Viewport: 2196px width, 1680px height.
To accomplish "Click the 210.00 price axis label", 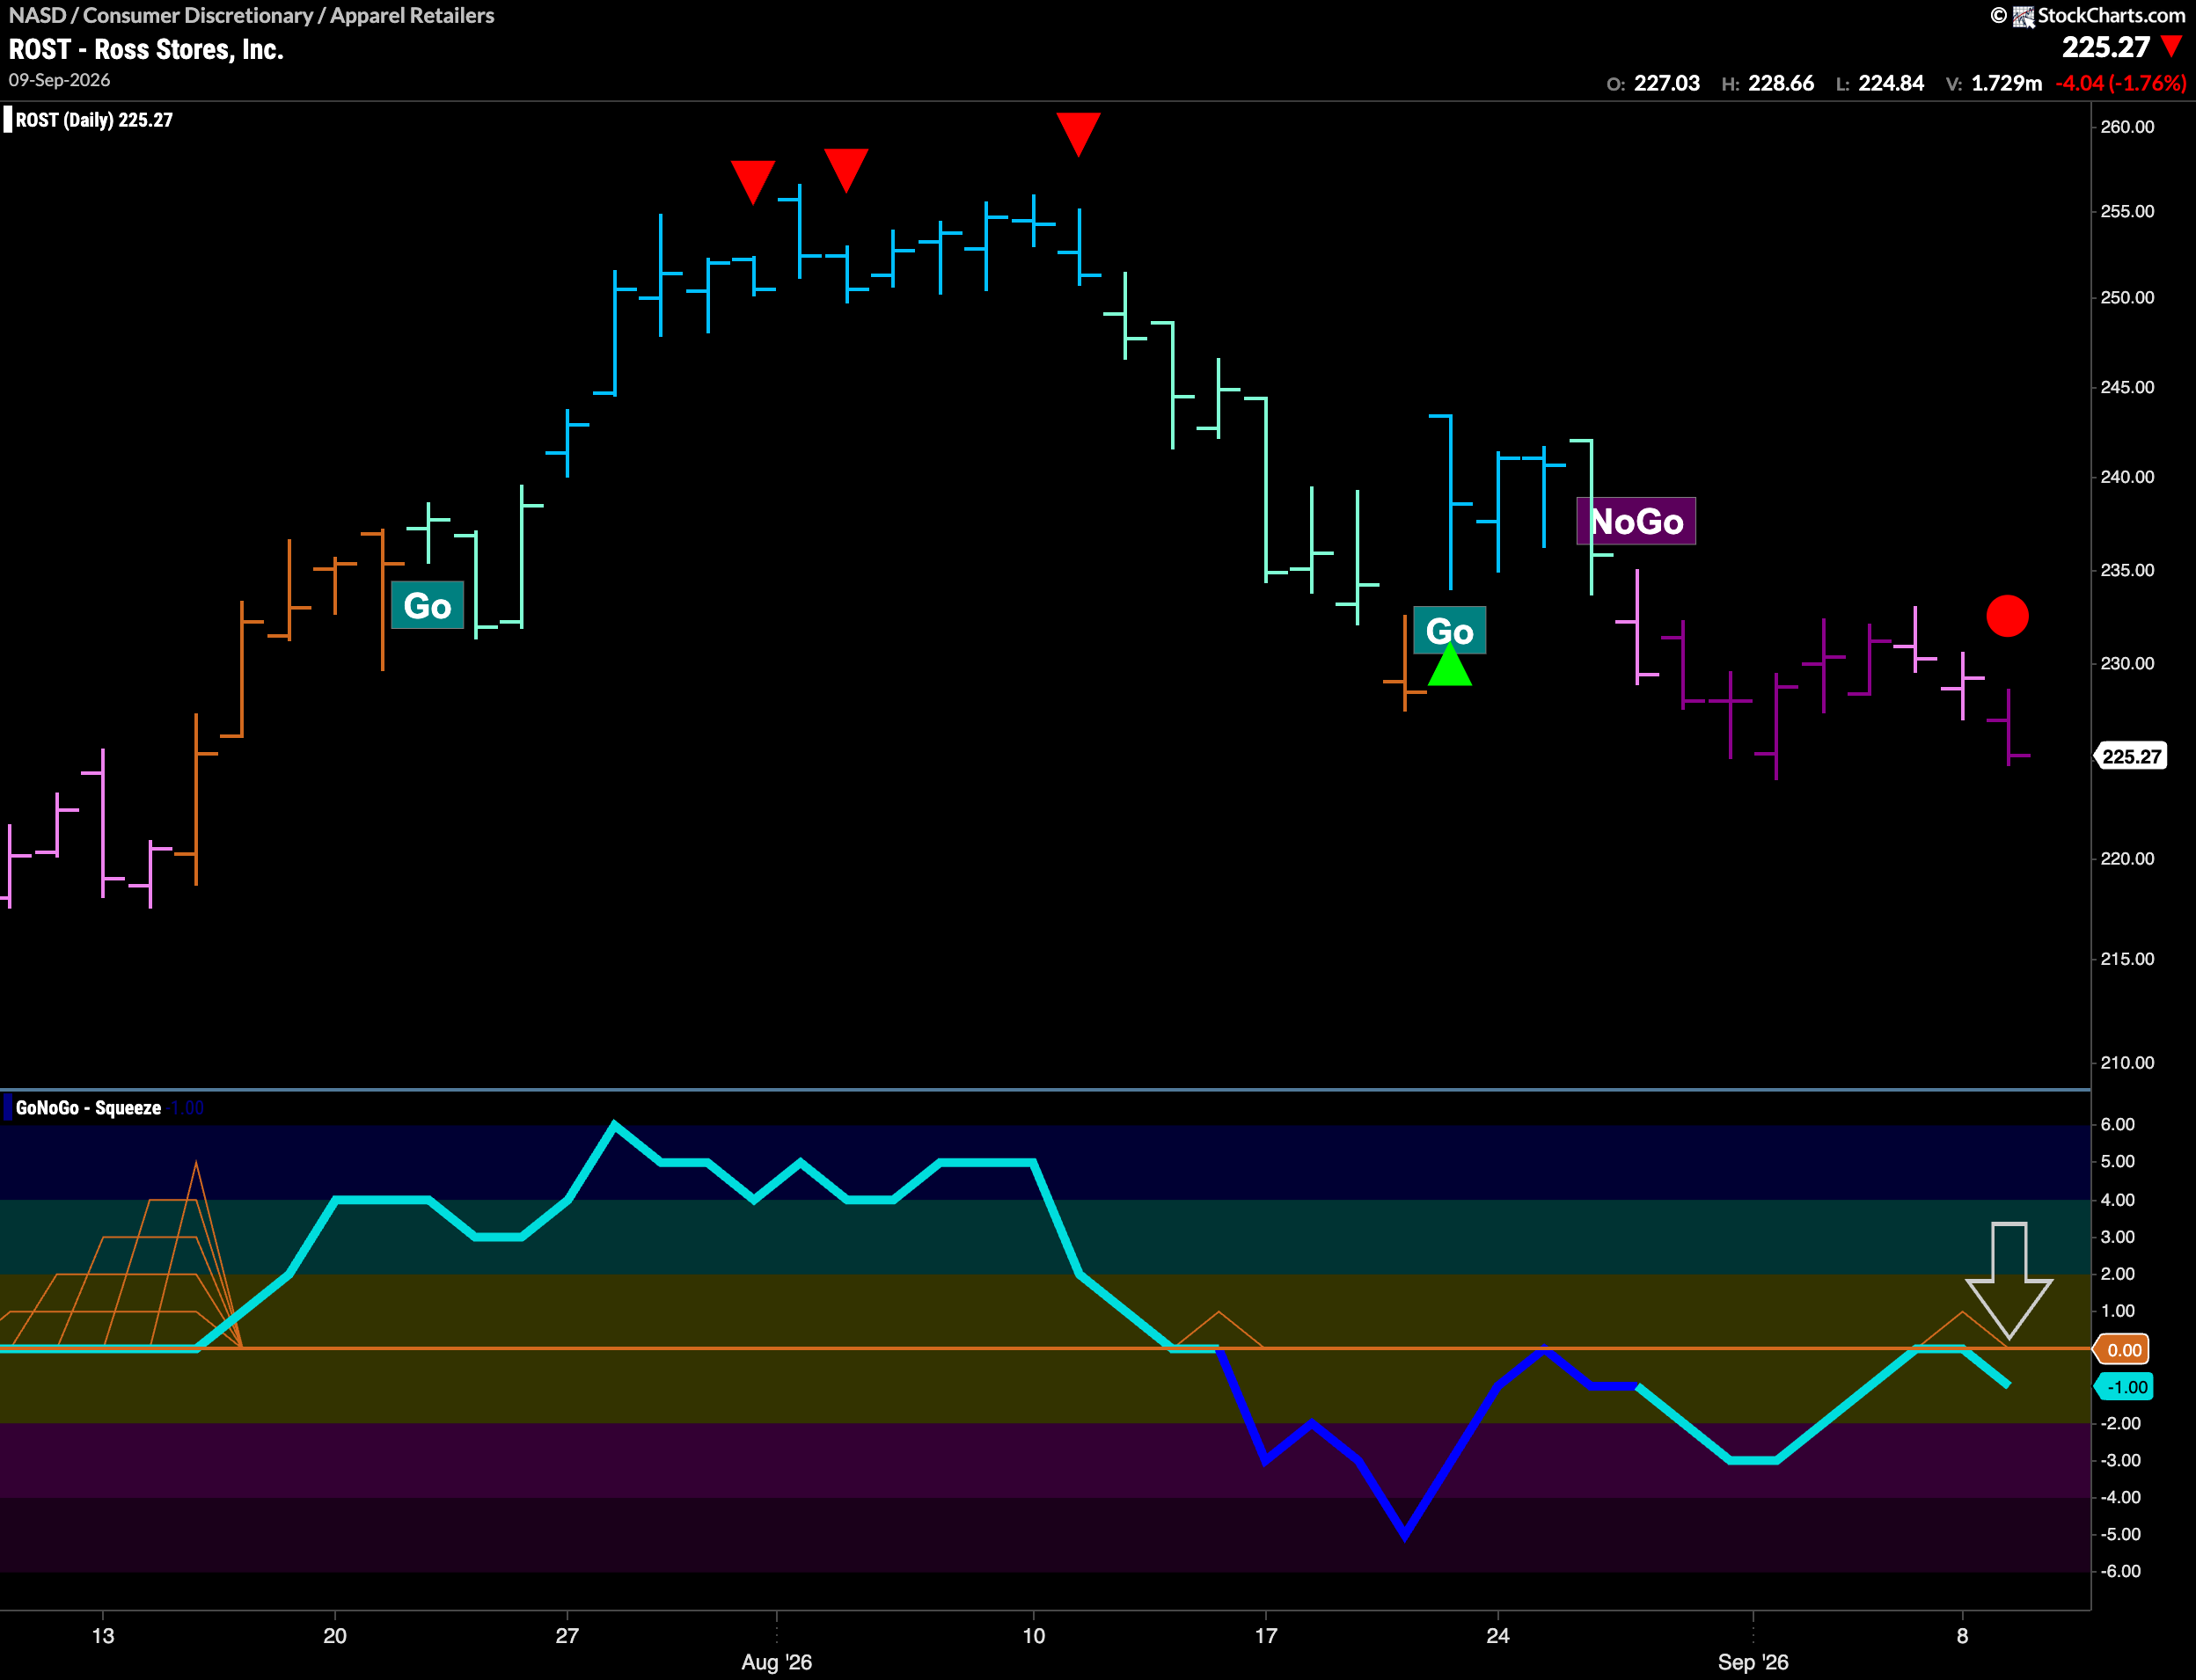I will [x=2127, y=1063].
